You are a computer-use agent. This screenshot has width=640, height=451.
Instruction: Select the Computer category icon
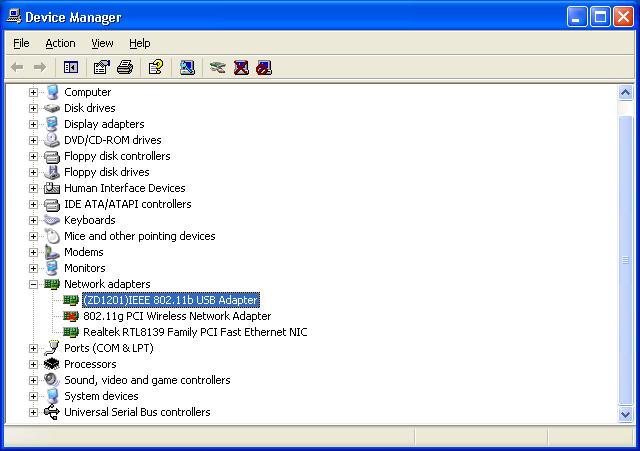click(52, 92)
